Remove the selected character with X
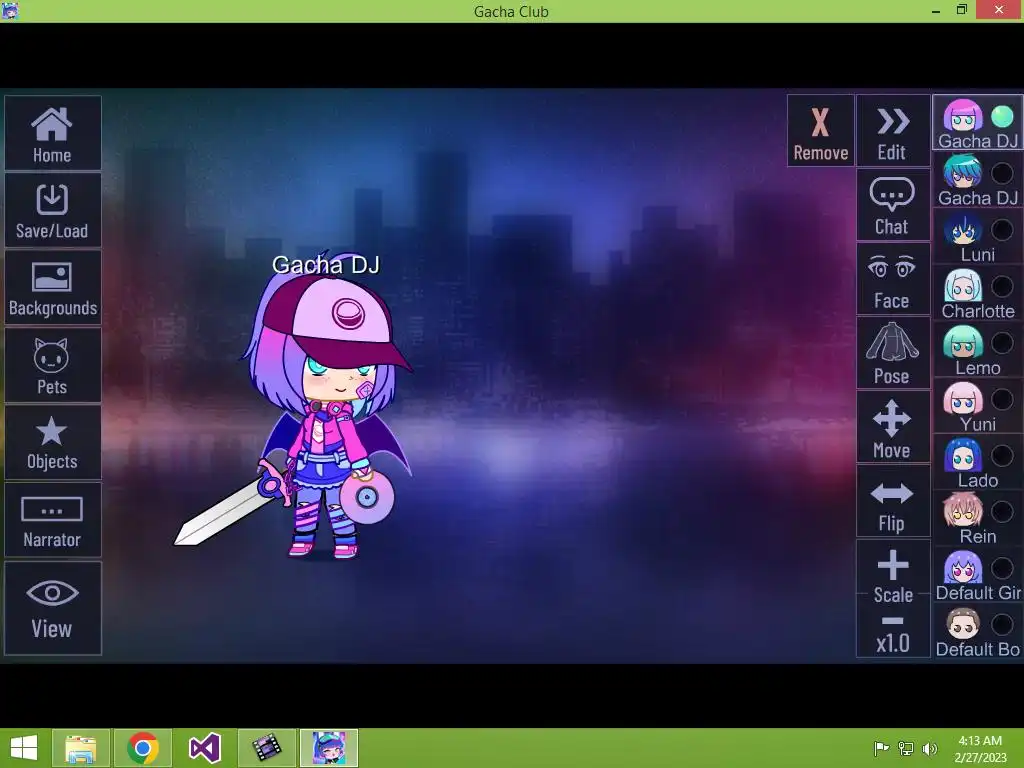This screenshot has width=1024, height=768. click(x=821, y=131)
